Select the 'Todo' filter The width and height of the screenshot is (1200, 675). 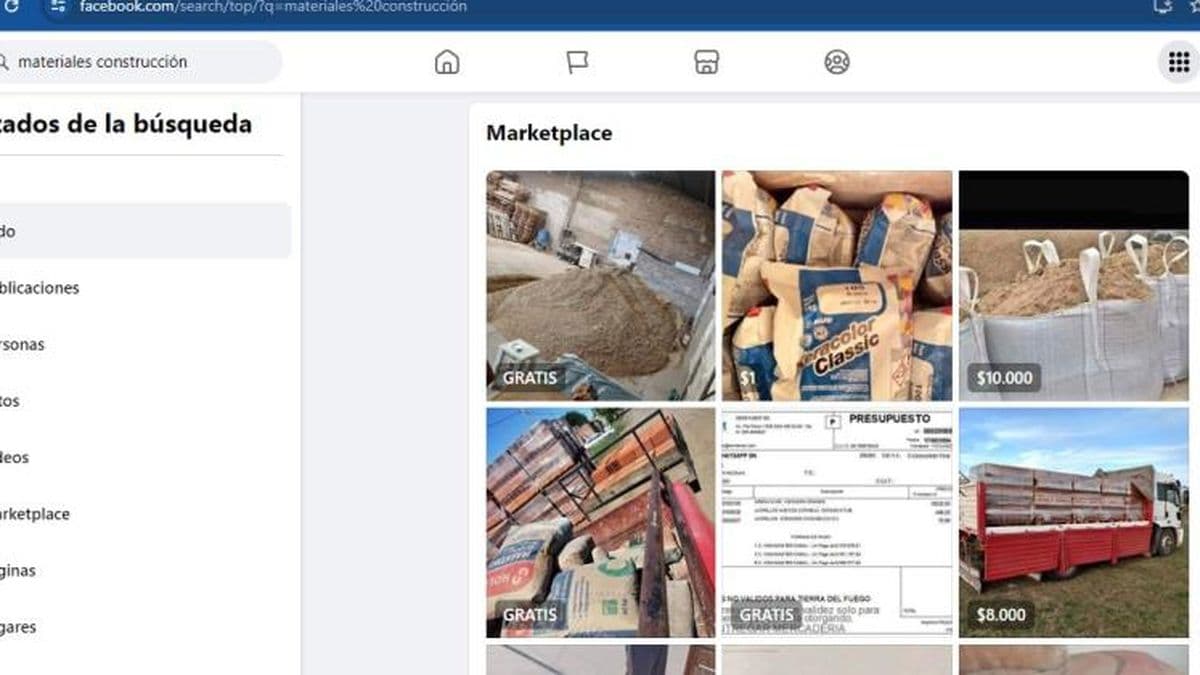point(146,231)
